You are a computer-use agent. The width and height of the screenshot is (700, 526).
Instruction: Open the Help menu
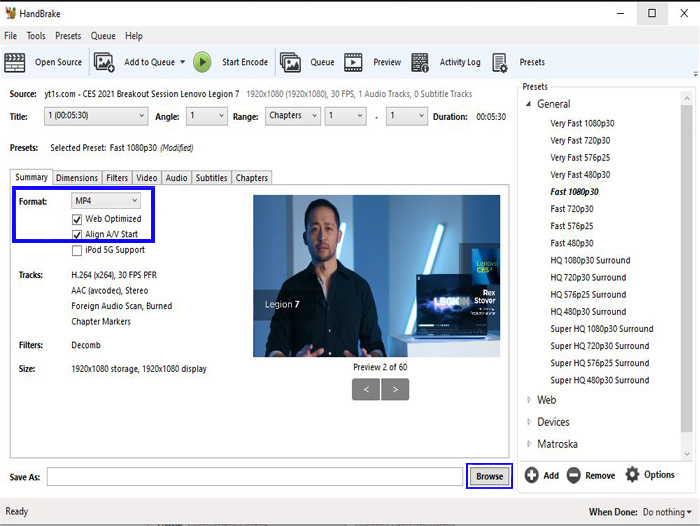pyautogui.click(x=134, y=36)
